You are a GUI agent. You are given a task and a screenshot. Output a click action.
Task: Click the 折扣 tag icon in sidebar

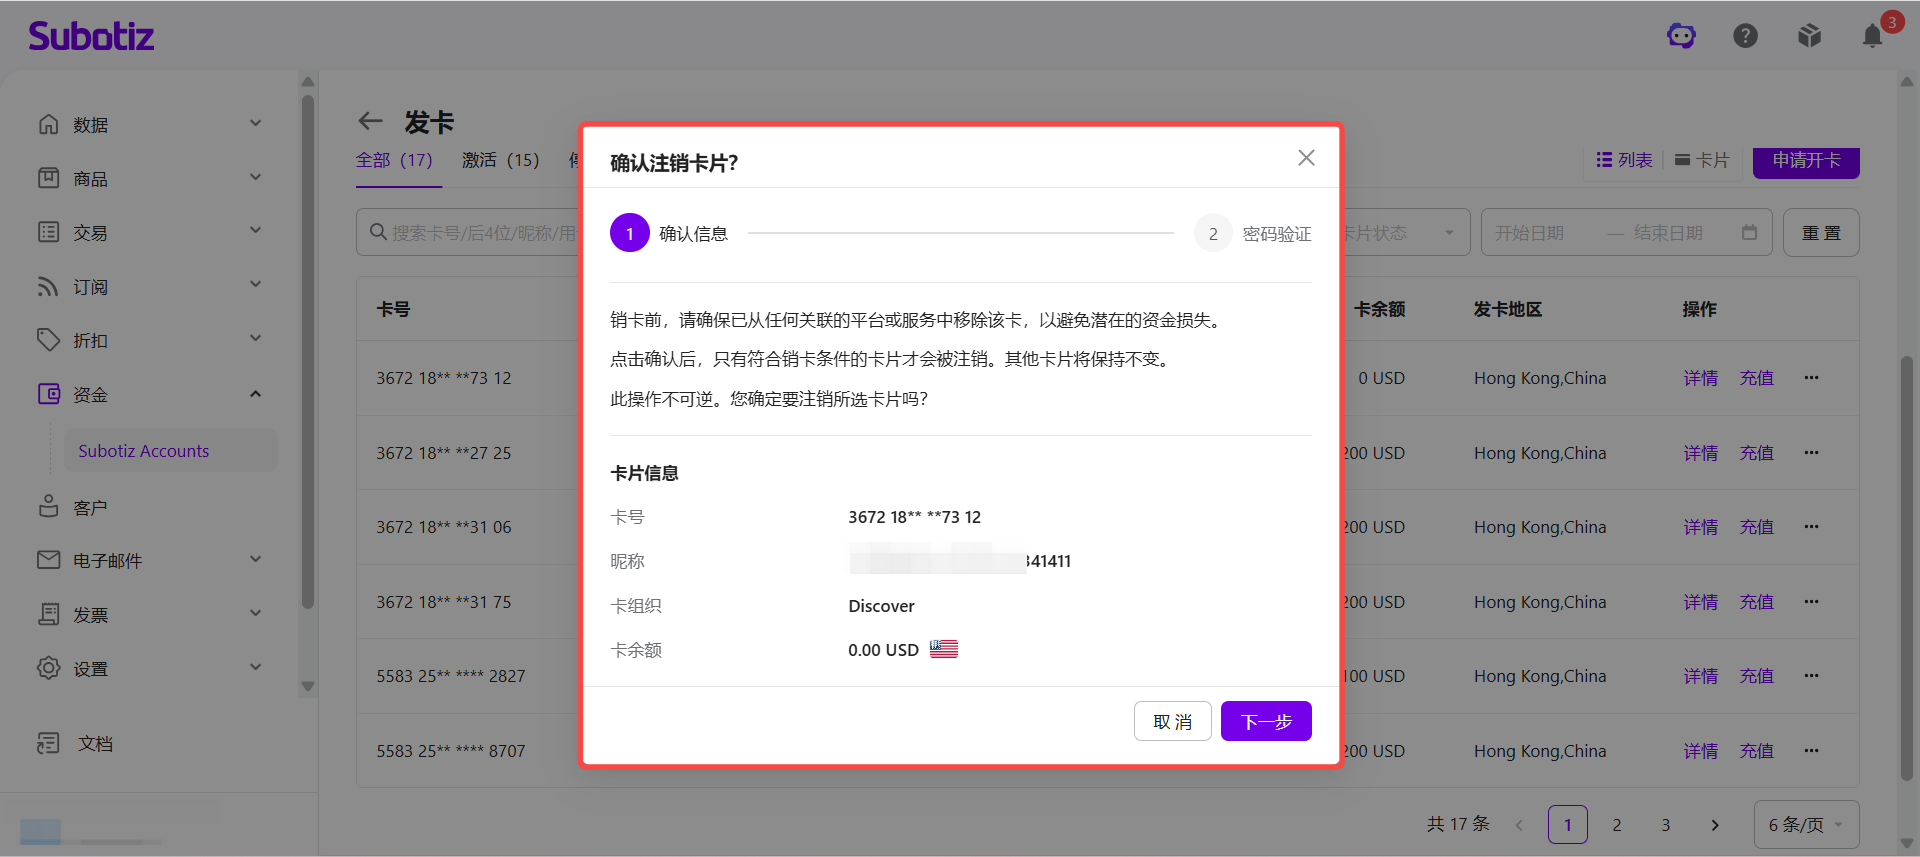coord(48,340)
